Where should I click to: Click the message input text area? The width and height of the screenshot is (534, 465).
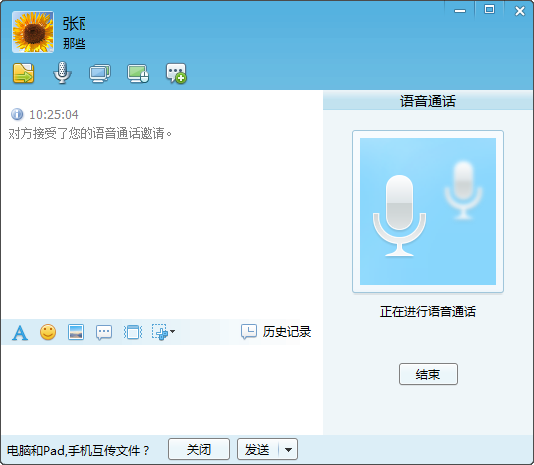pos(162,389)
